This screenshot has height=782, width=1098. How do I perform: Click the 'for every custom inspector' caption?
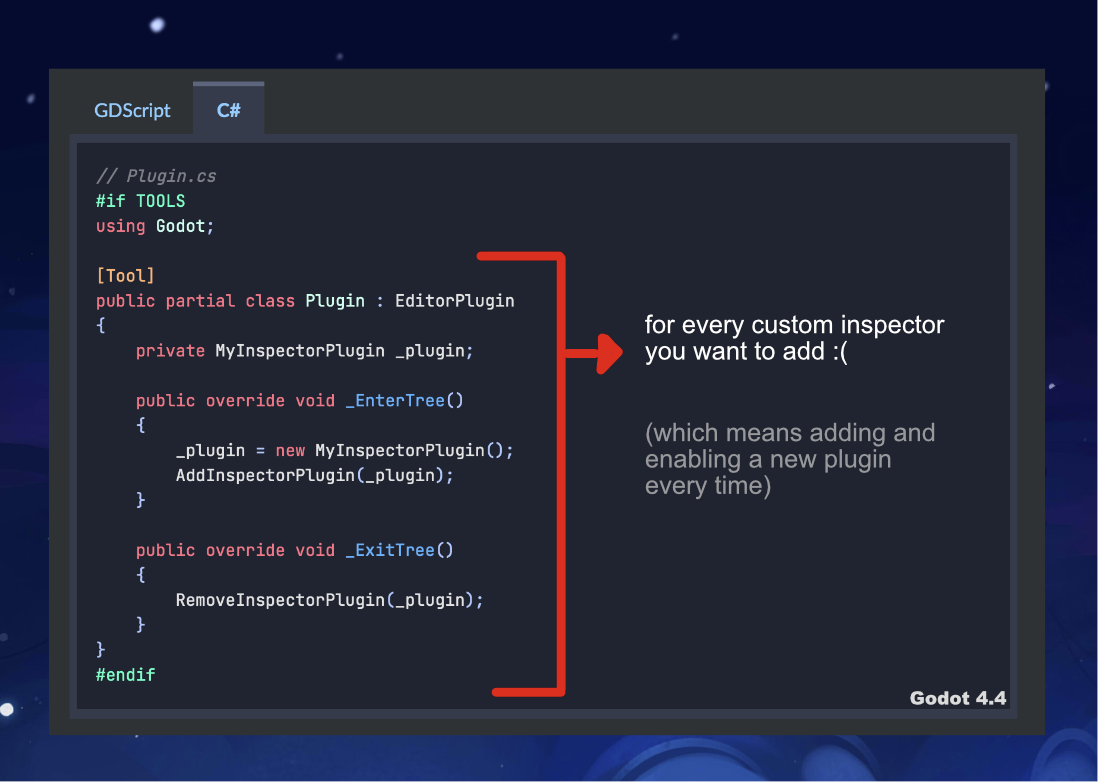794,338
